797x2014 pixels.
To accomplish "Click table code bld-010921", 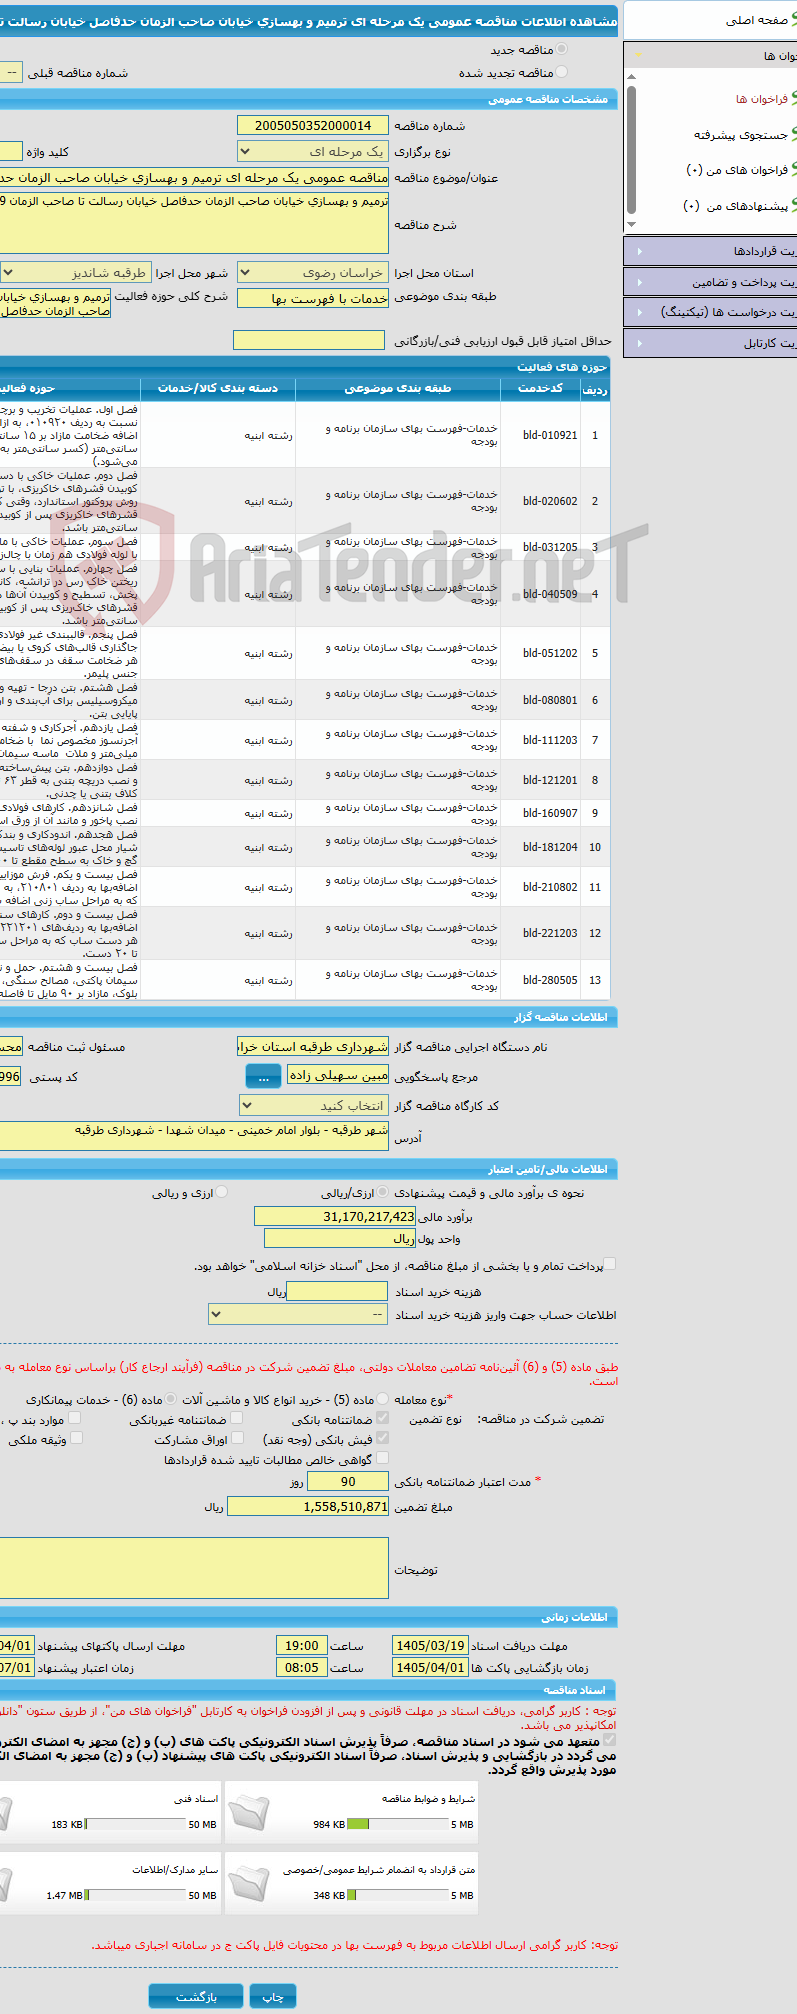I will (550, 435).
